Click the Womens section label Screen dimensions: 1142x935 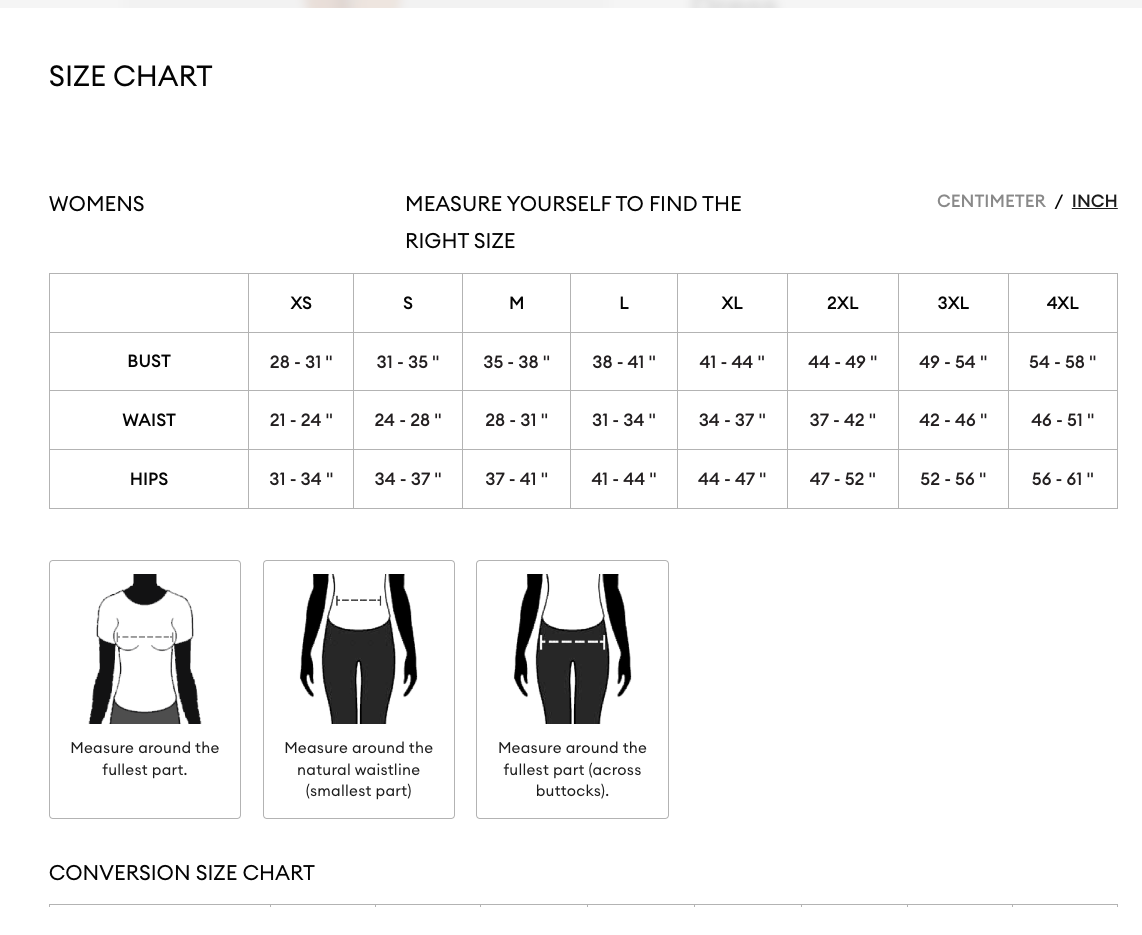(97, 204)
